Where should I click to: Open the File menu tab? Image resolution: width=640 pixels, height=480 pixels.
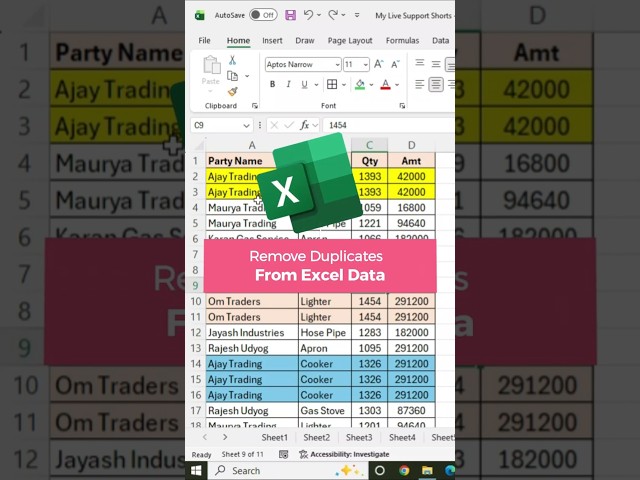[204, 40]
